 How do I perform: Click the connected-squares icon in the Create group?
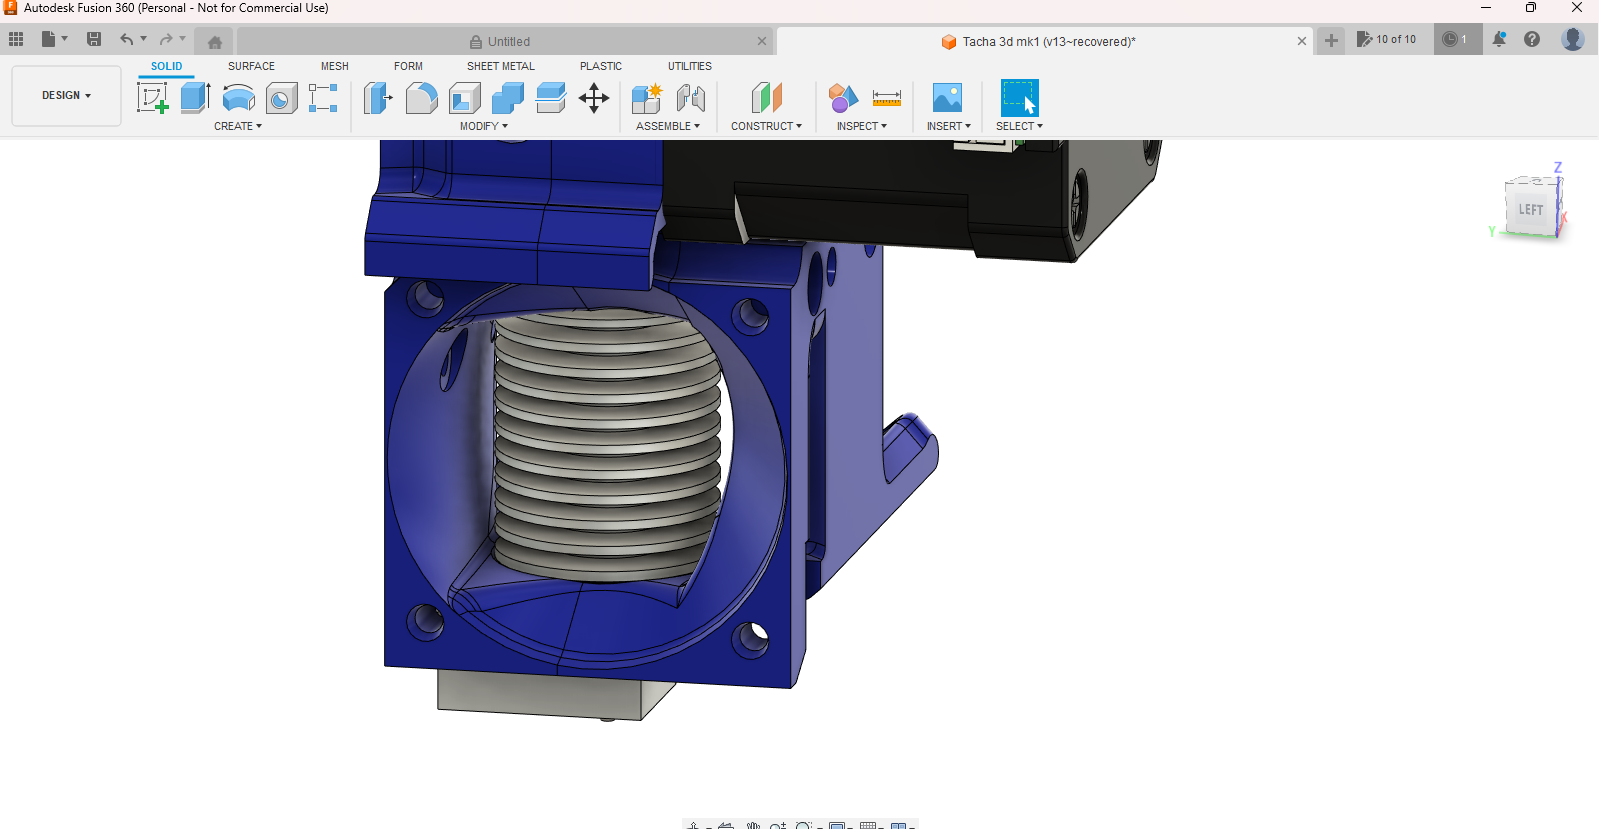[x=323, y=98]
